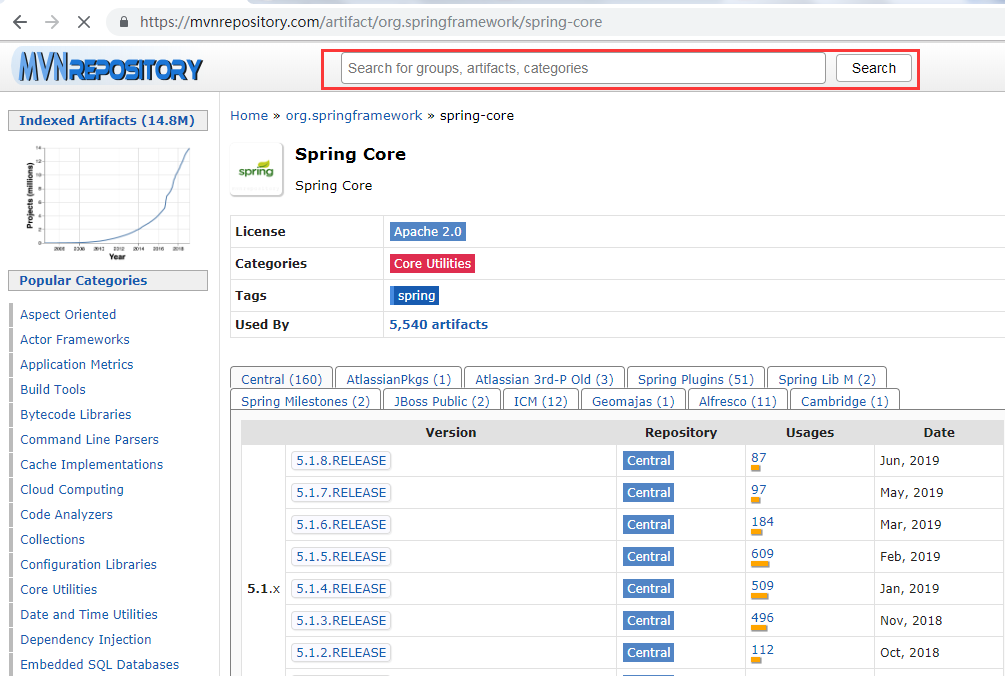
Task: Switch to Atlassian 3rd-P Old (3) tab
Action: 544,379
